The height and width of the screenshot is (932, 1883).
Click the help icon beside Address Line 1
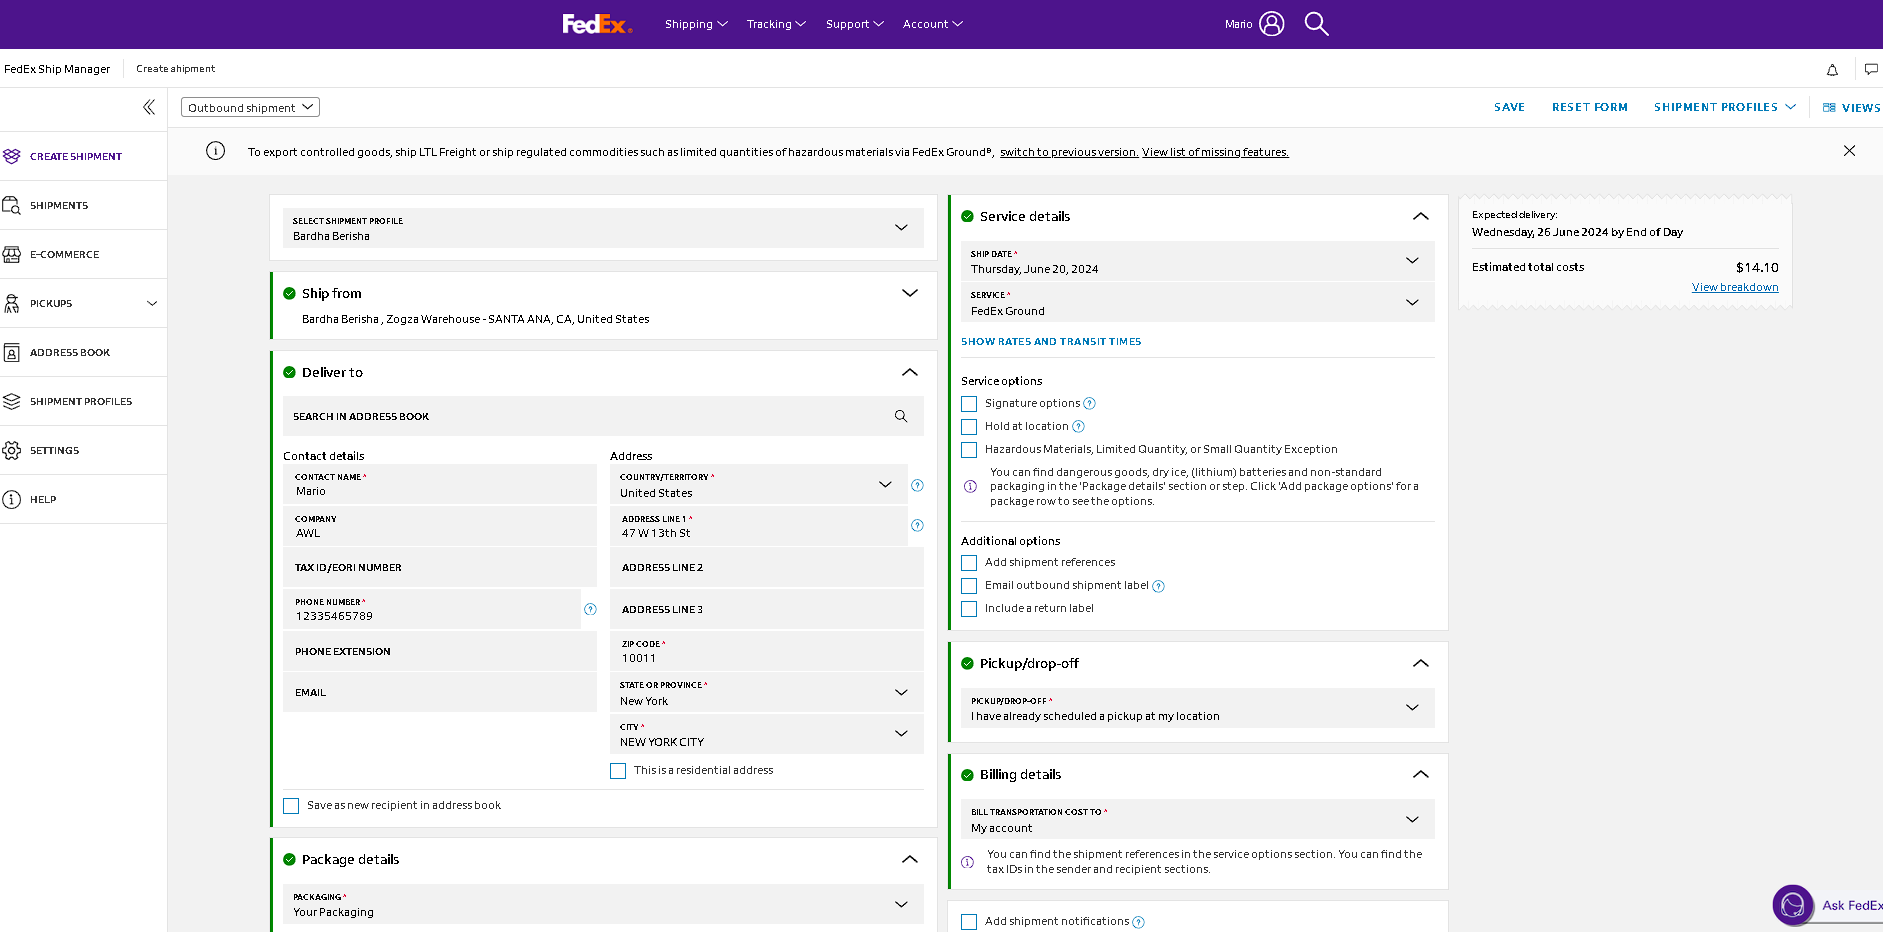917,525
